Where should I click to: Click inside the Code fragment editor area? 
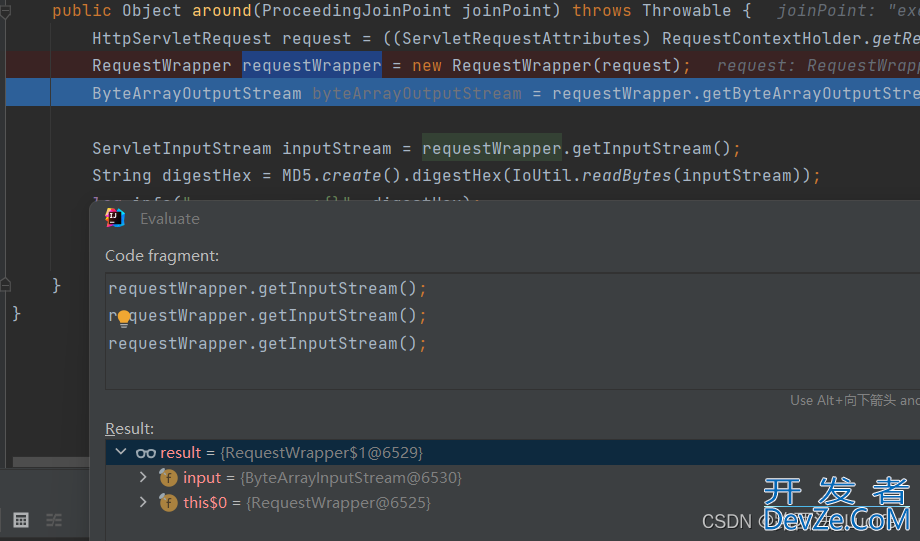(x=512, y=331)
